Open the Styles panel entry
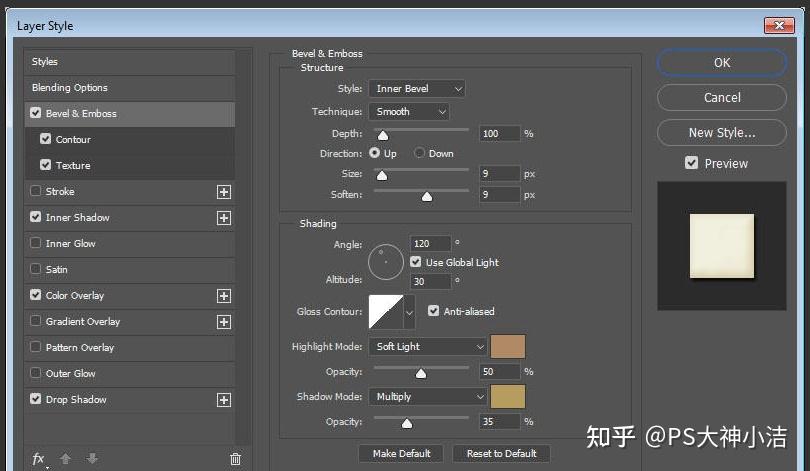810x471 pixels. [x=130, y=61]
